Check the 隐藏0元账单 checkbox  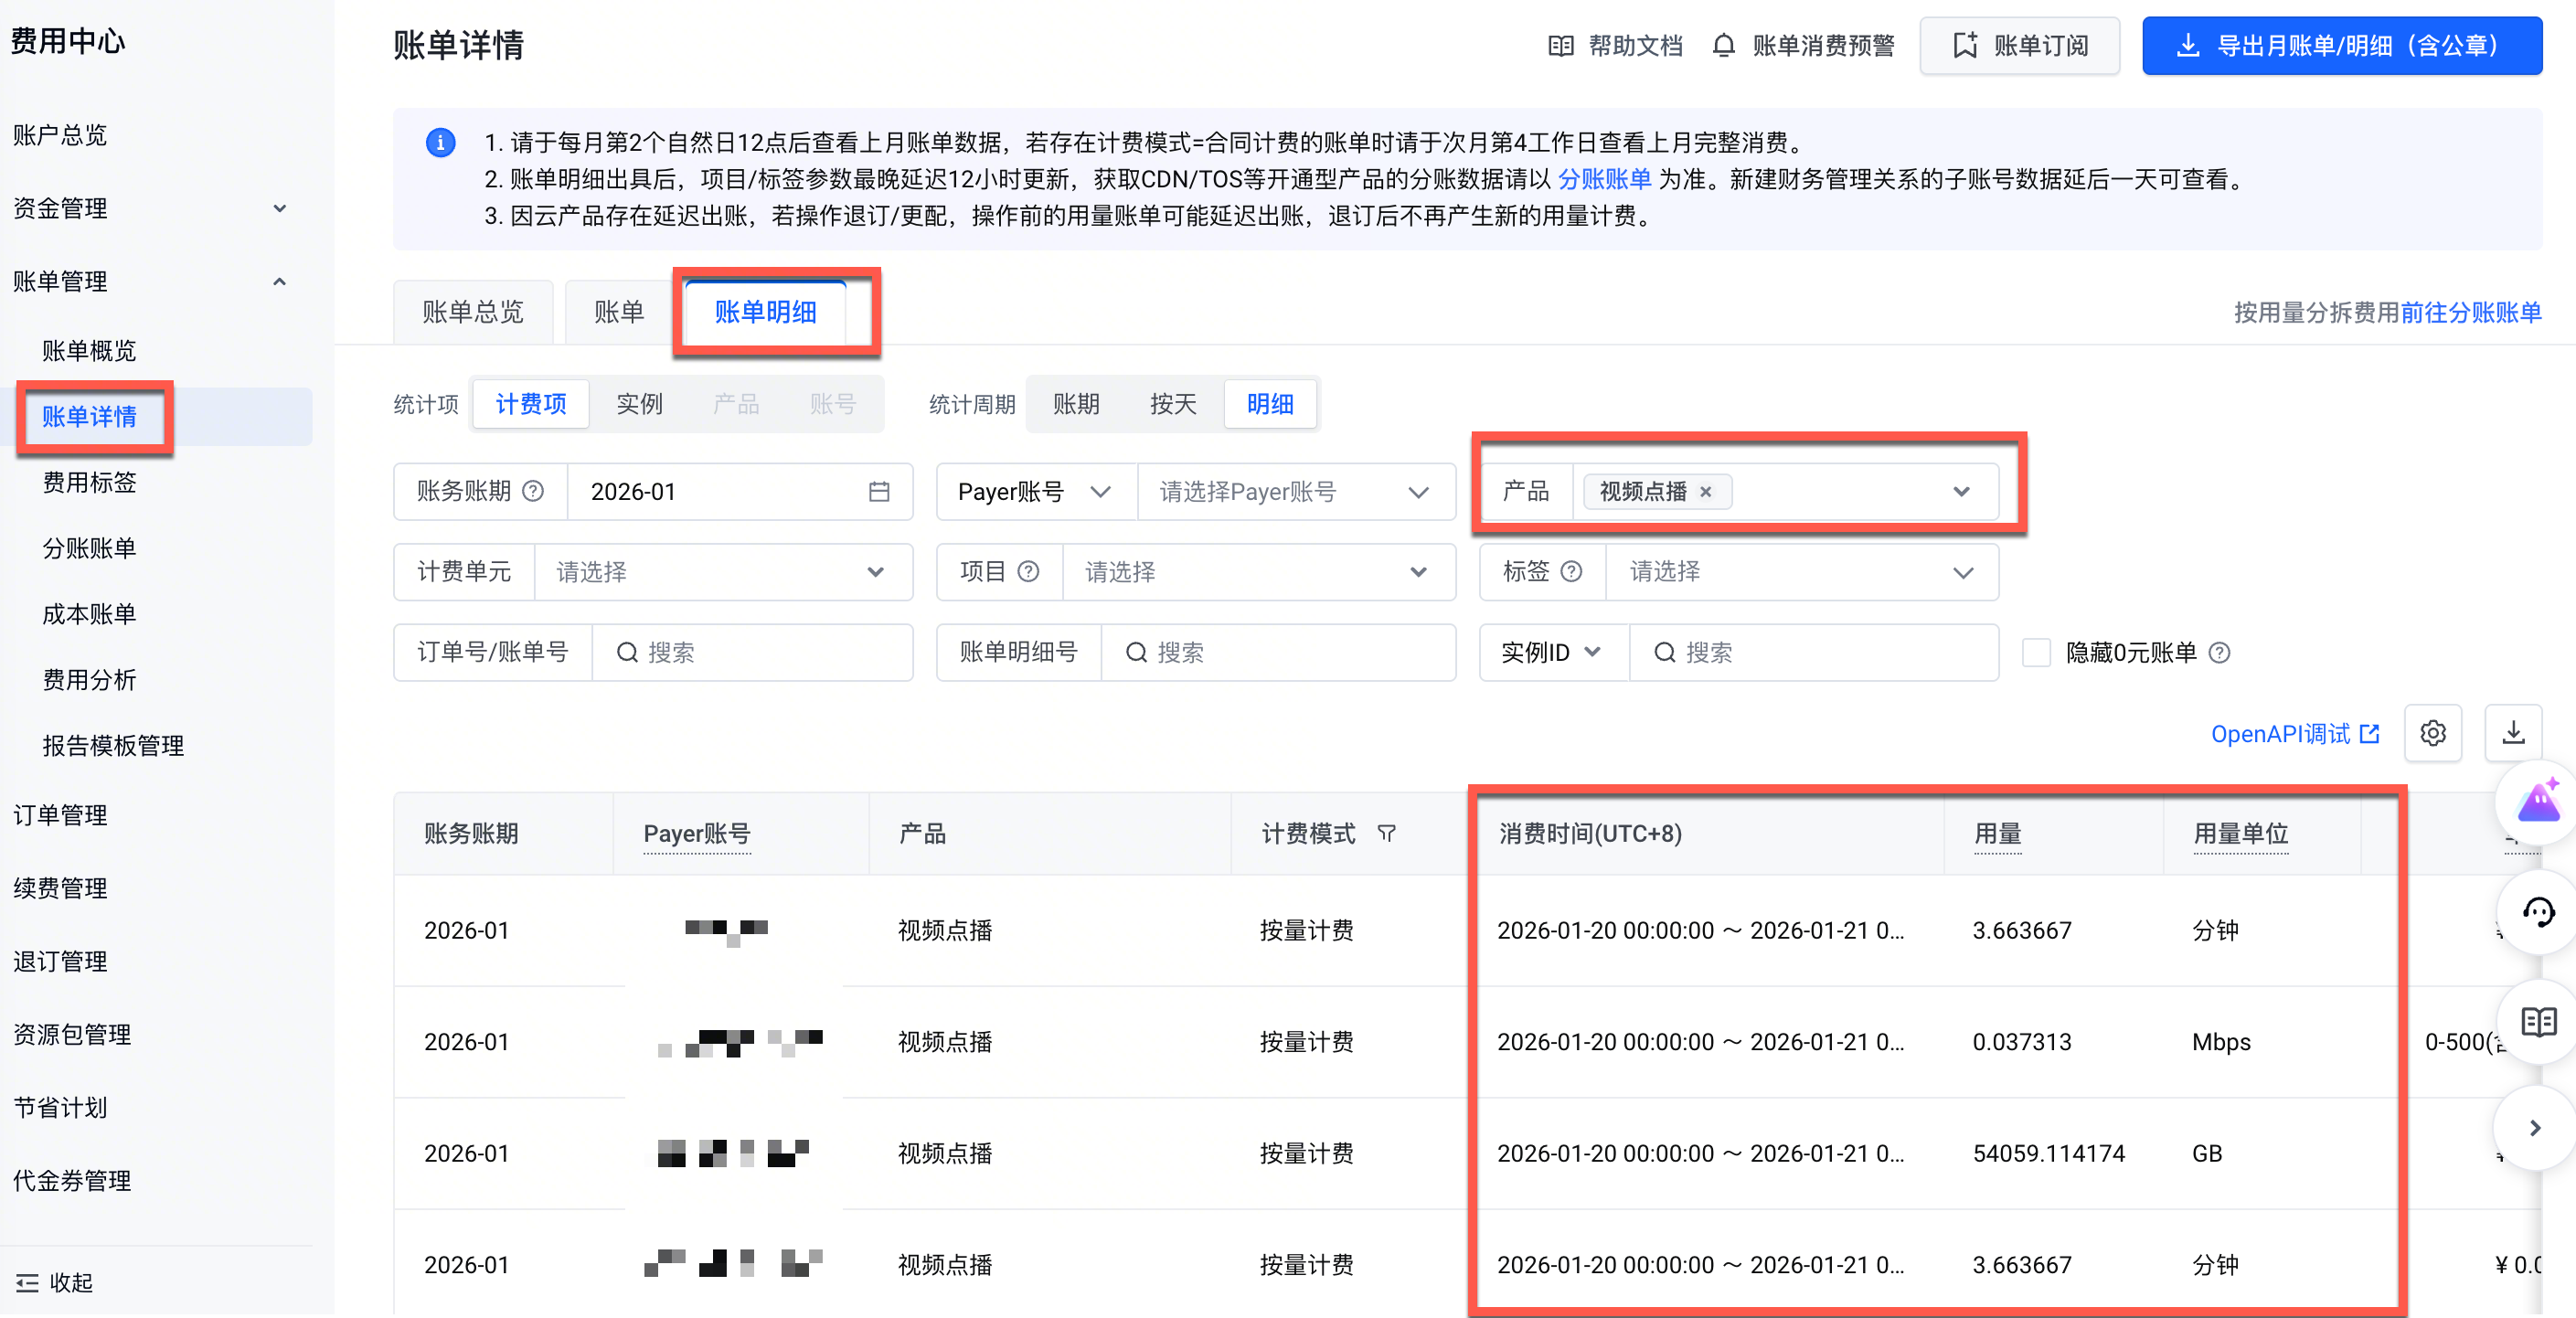(x=2036, y=652)
